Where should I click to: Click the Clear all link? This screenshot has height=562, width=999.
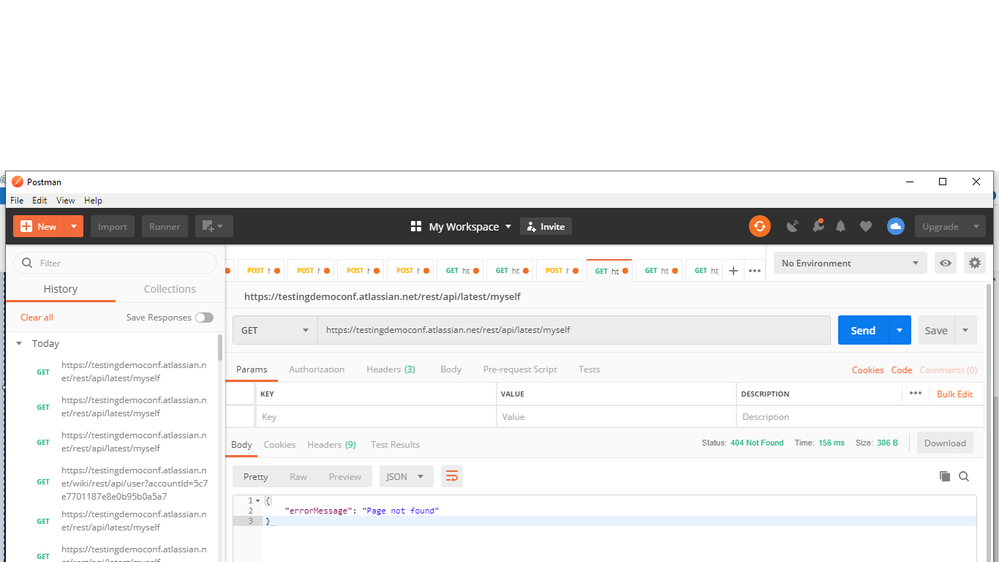[37, 317]
